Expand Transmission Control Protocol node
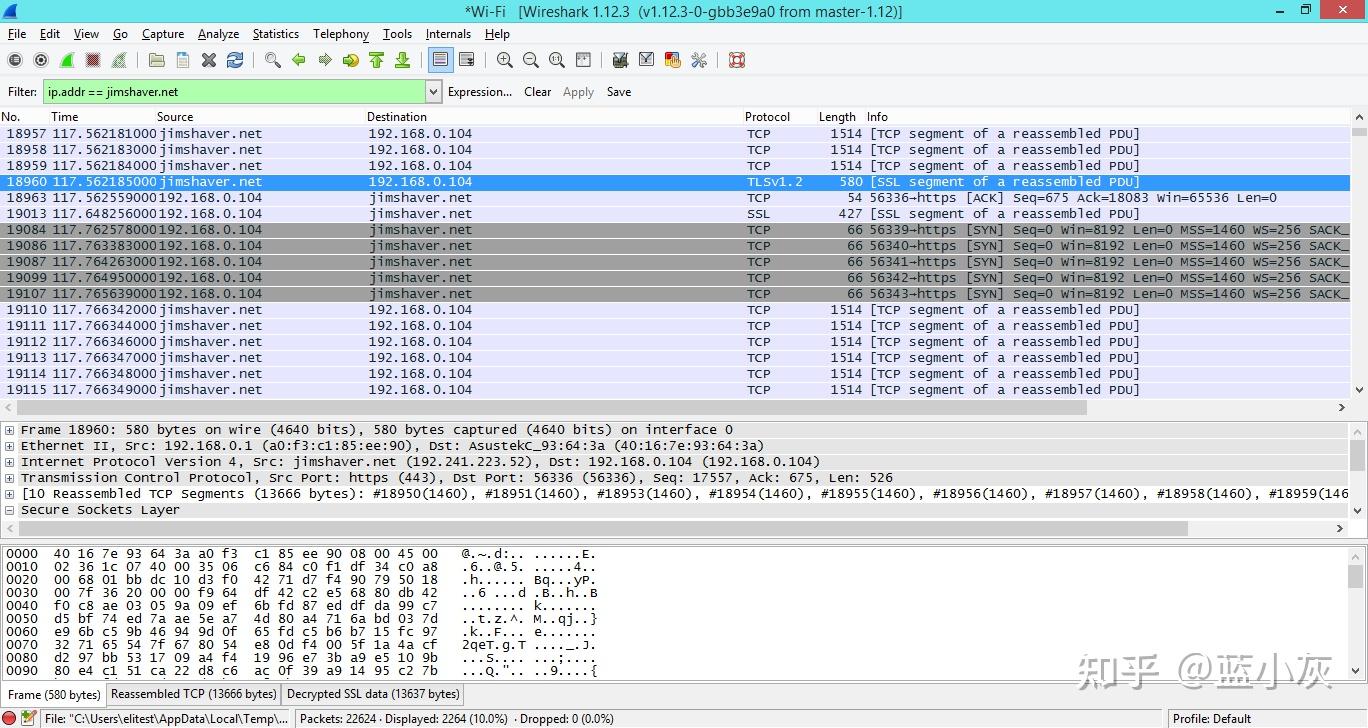 click(10, 478)
